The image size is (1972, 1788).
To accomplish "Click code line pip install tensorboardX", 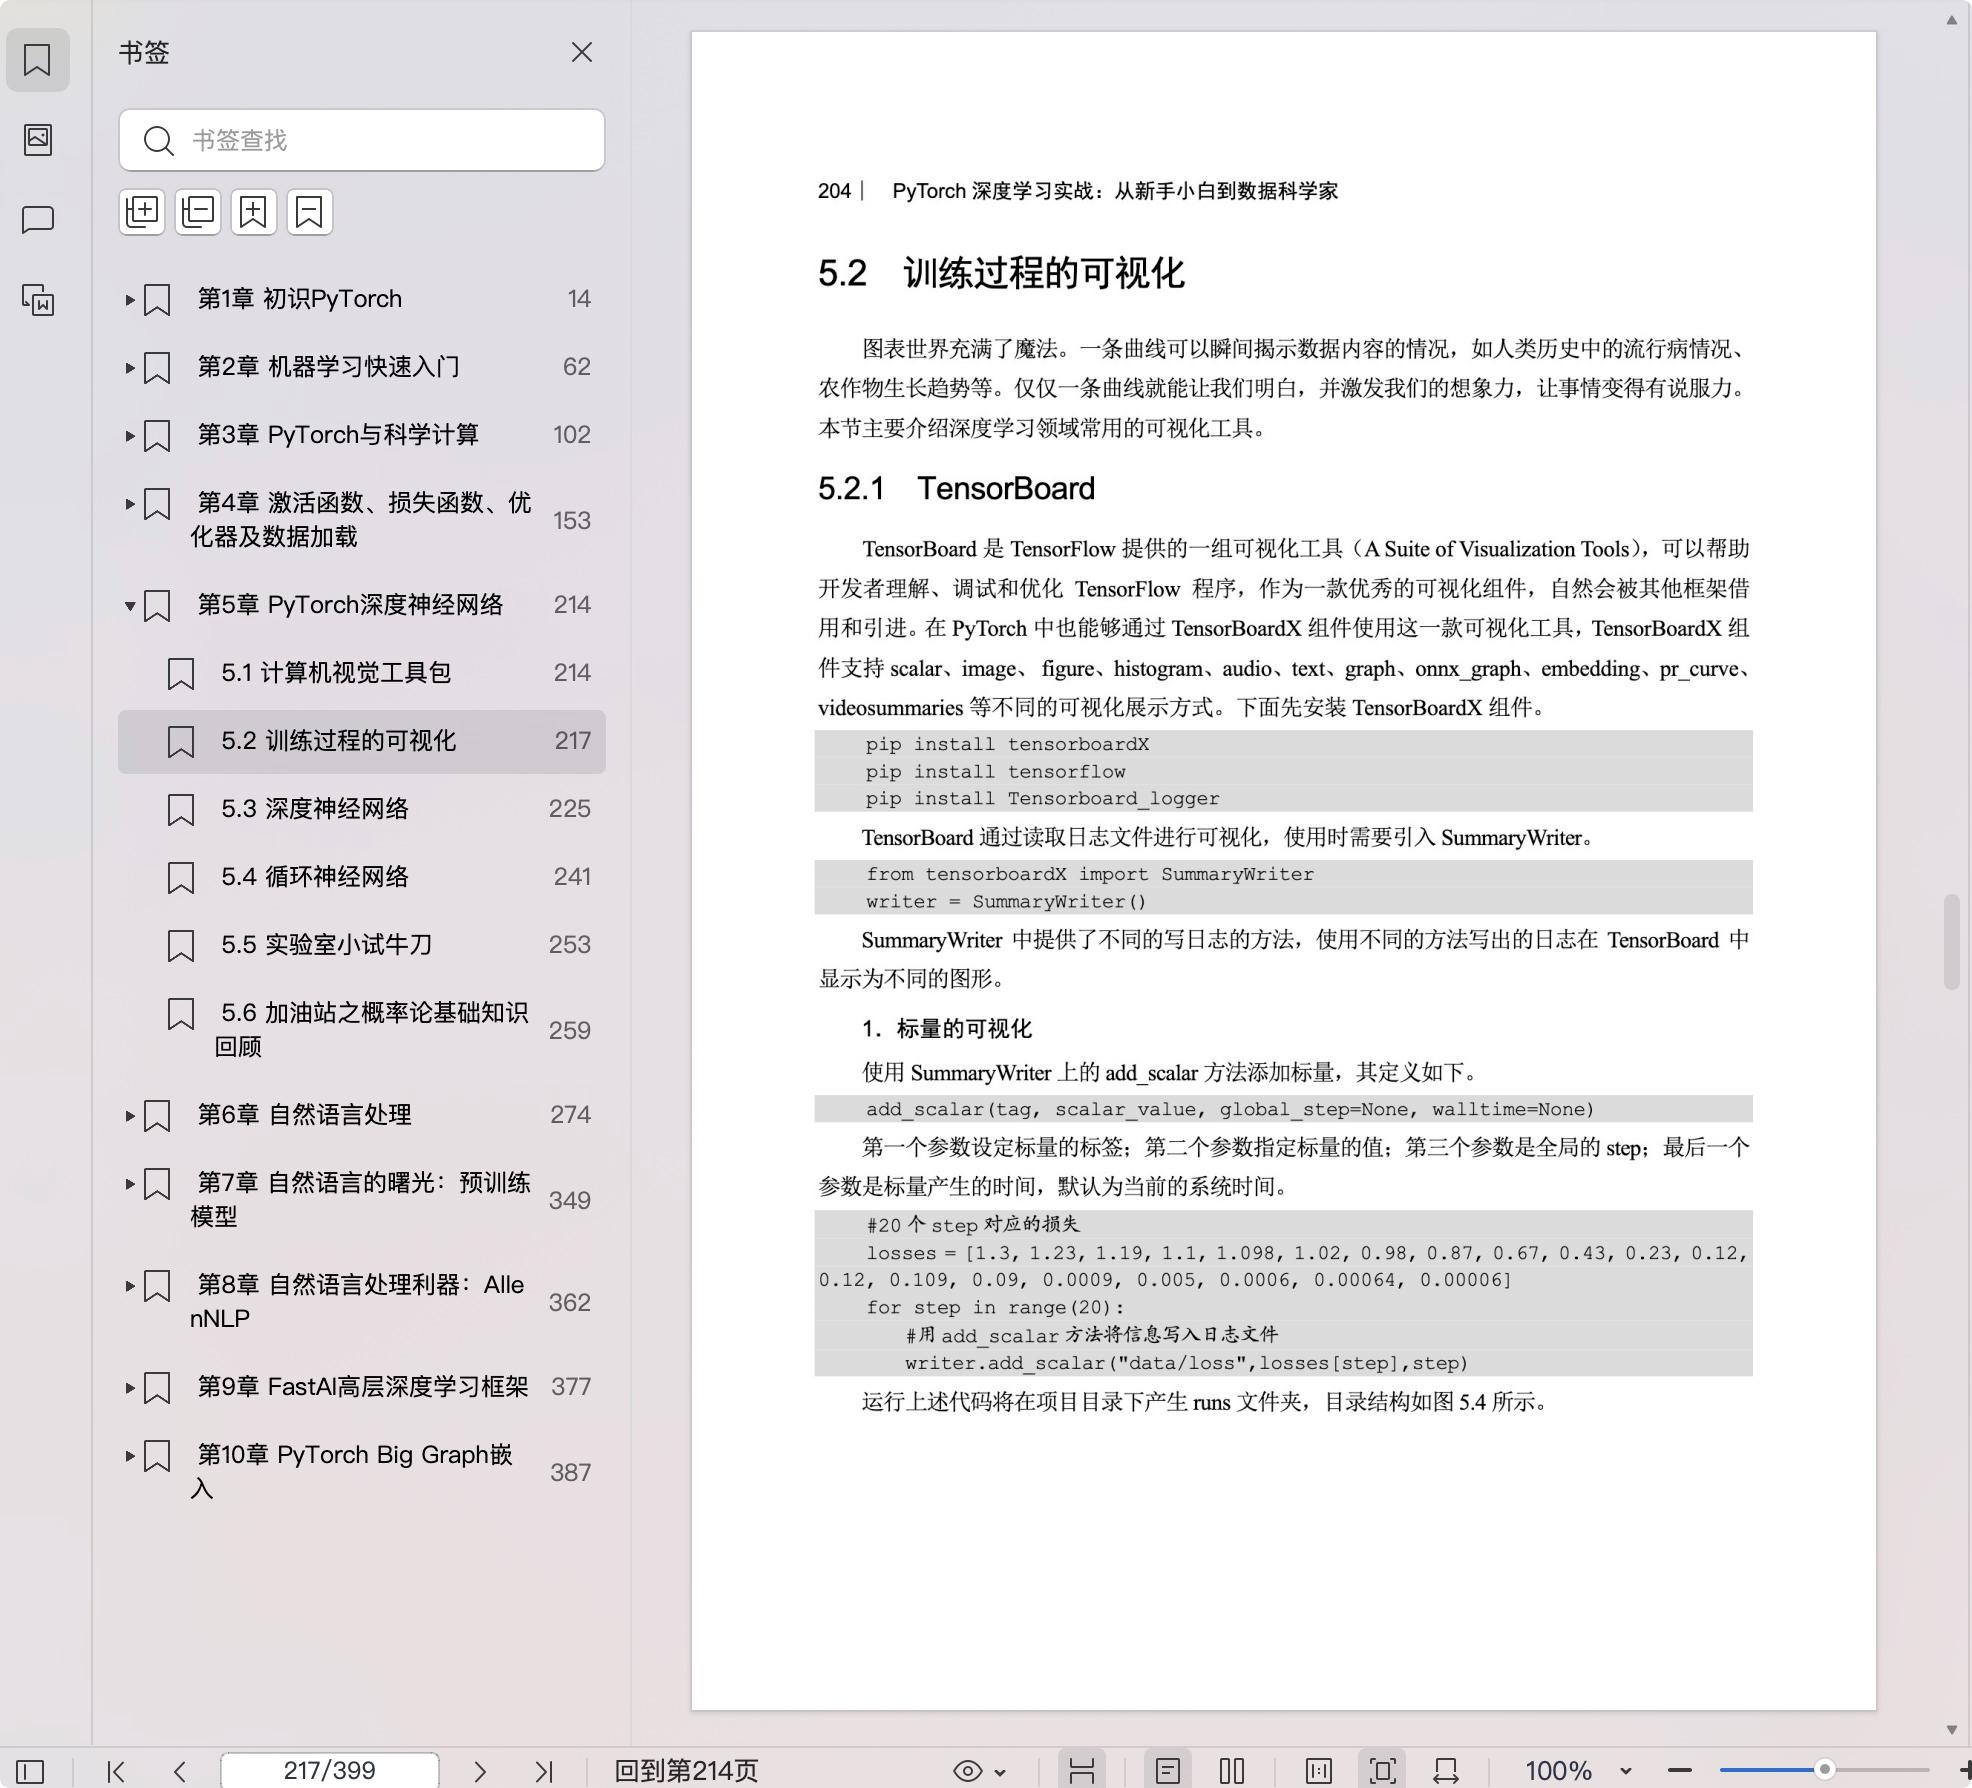I will 1007,744.
